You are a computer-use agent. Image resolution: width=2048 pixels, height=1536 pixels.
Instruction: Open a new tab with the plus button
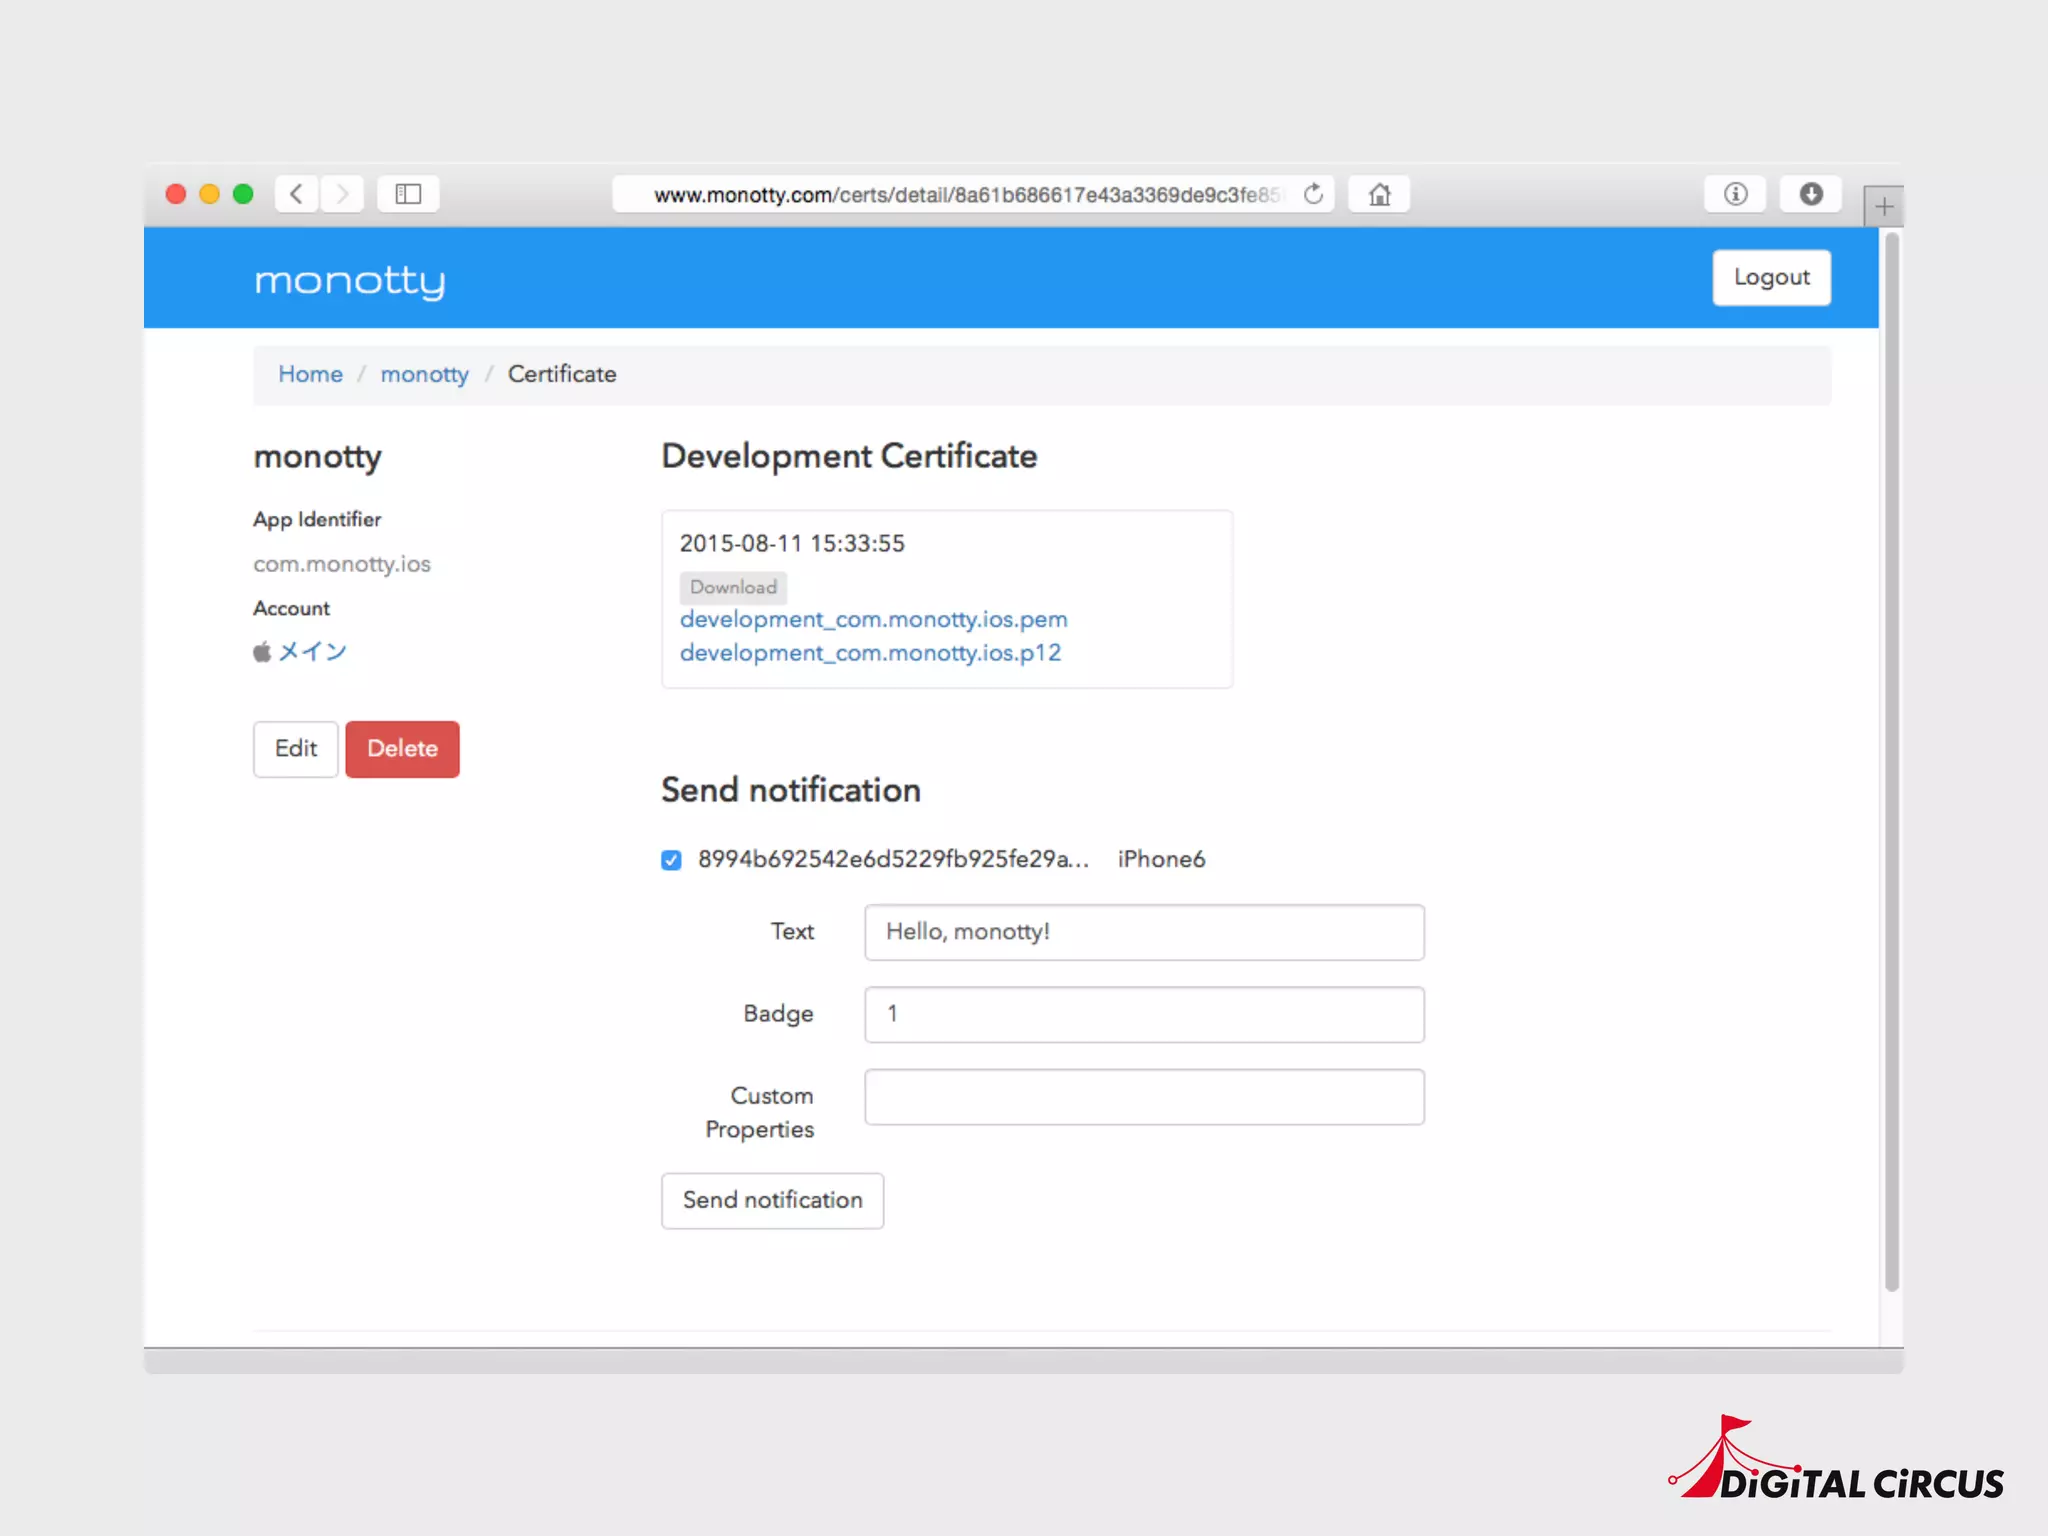click(1883, 207)
